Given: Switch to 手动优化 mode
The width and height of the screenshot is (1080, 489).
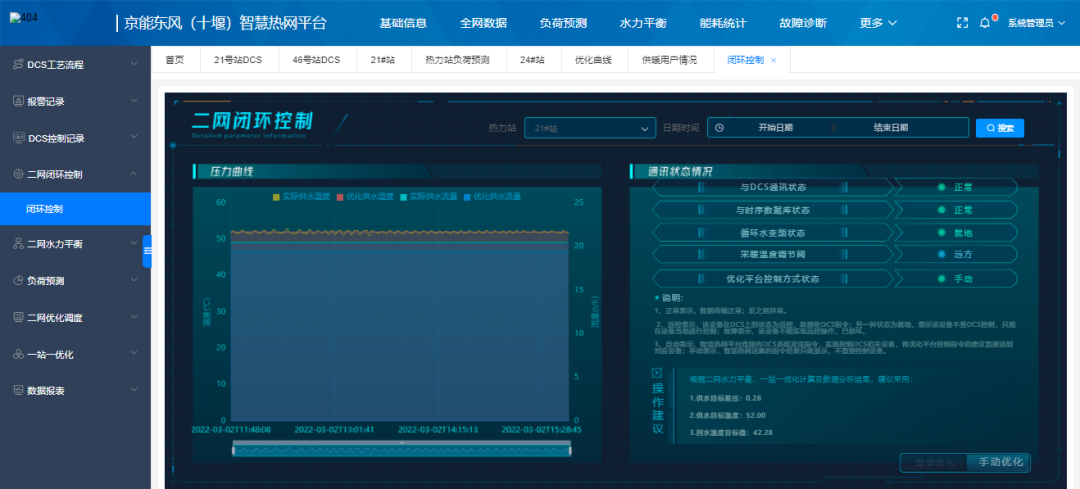Looking at the screenshot, I should point(1000,462).
